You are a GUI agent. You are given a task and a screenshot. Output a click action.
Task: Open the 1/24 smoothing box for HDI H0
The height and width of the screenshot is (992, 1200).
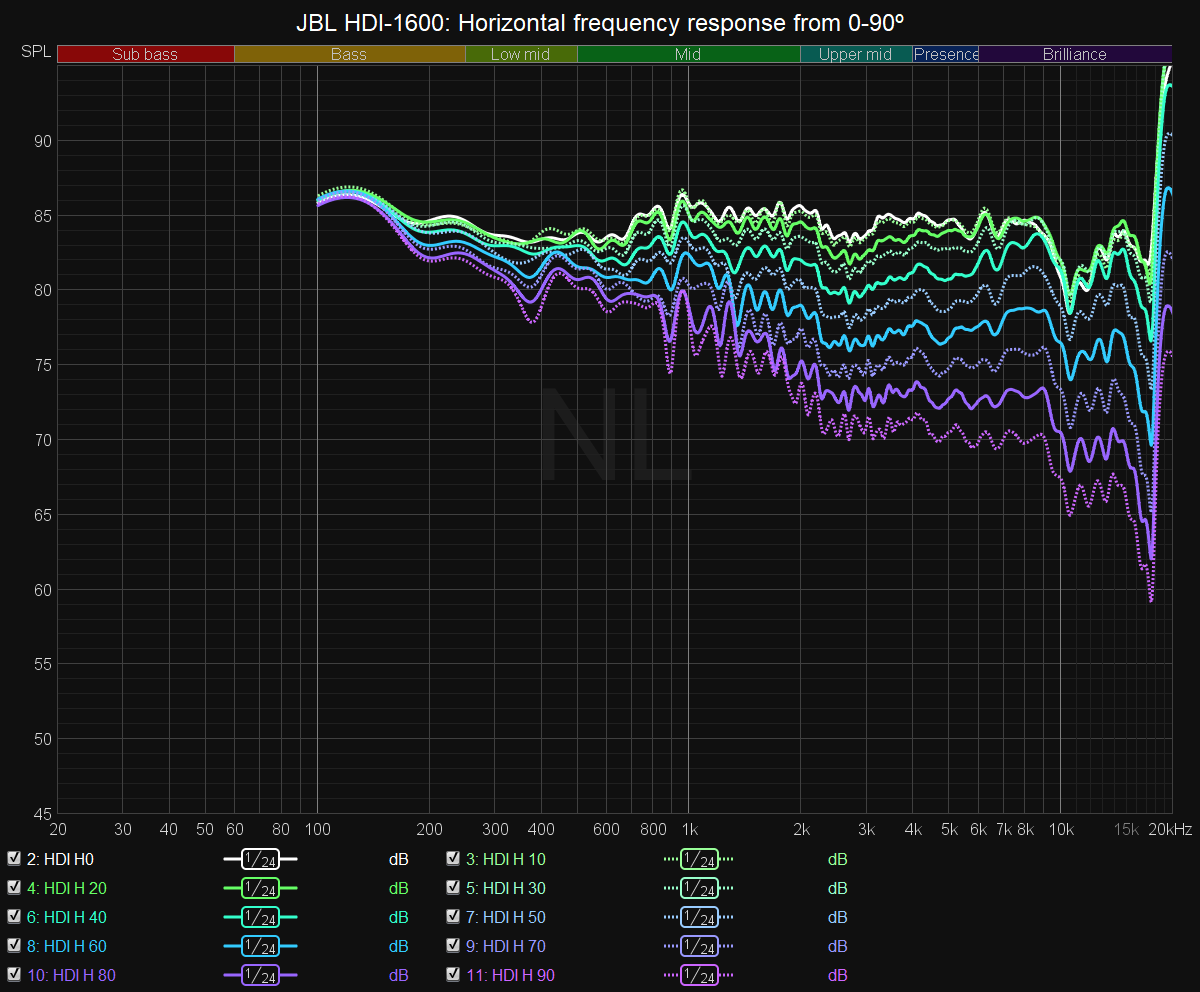(260, 859)
